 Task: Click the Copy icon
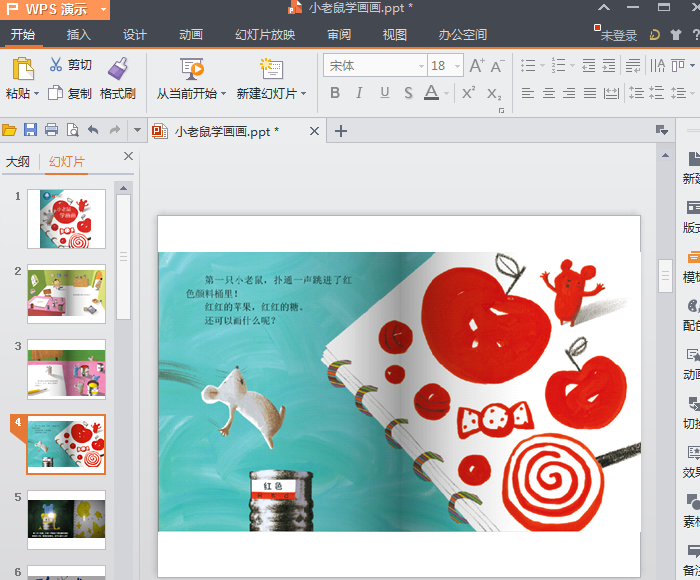click(55, 93)
